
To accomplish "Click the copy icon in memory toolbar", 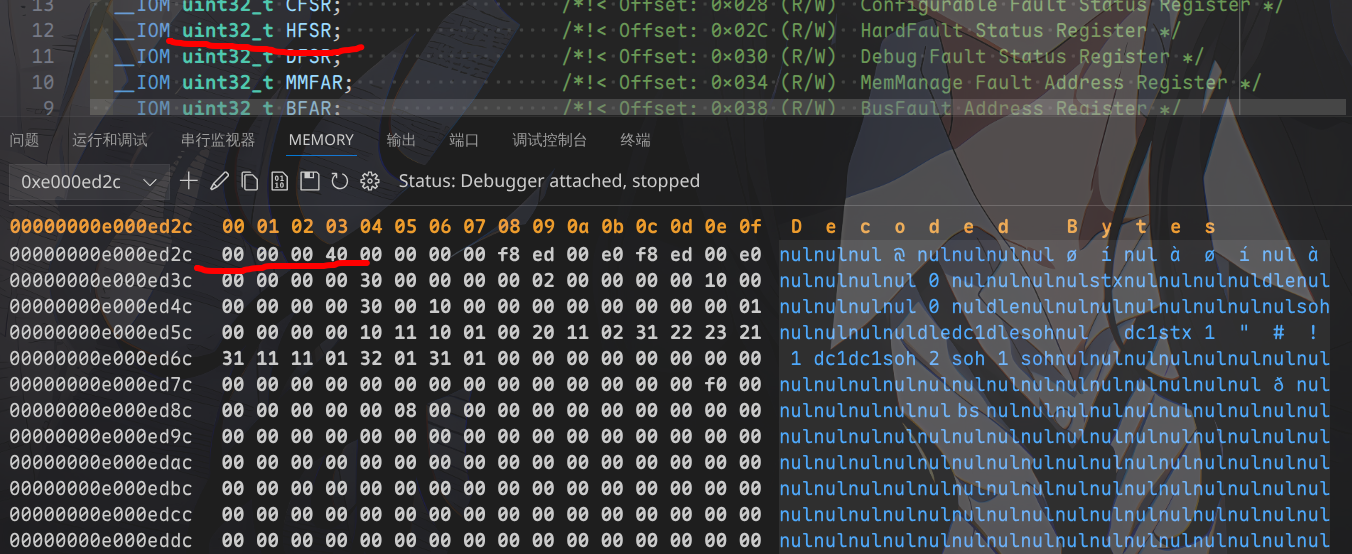I will (x=249, y=181).
